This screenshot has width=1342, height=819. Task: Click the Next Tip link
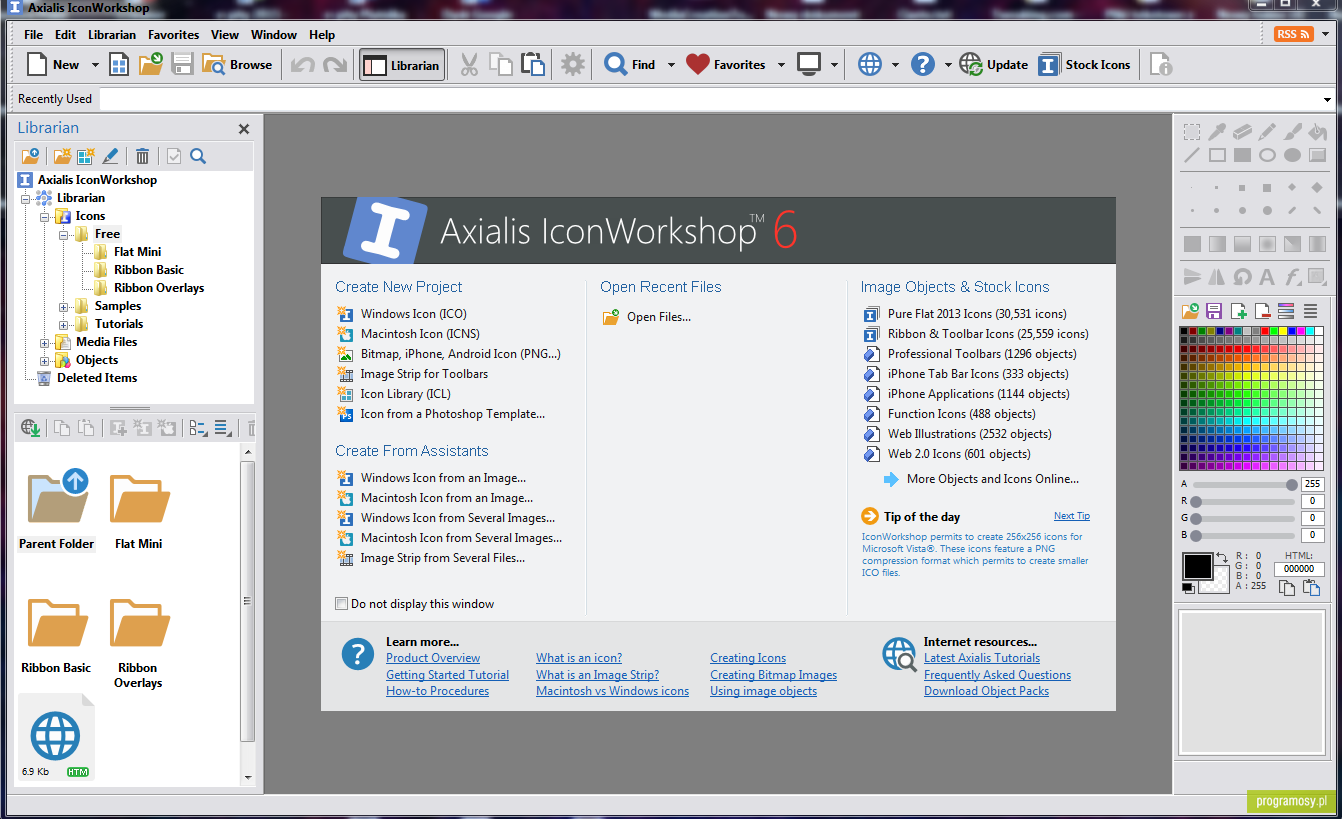coord(1072,516)
